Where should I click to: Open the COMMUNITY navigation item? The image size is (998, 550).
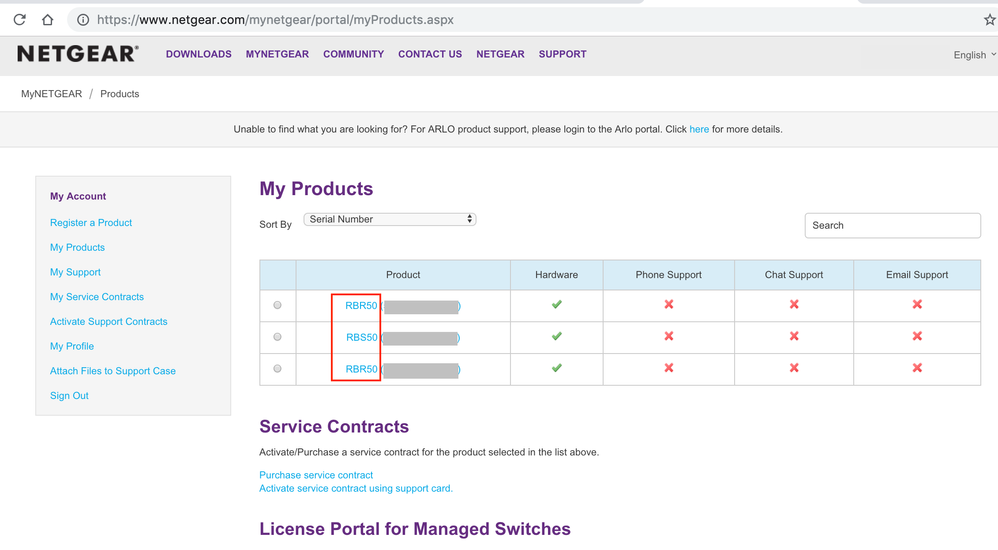point(353,54)
